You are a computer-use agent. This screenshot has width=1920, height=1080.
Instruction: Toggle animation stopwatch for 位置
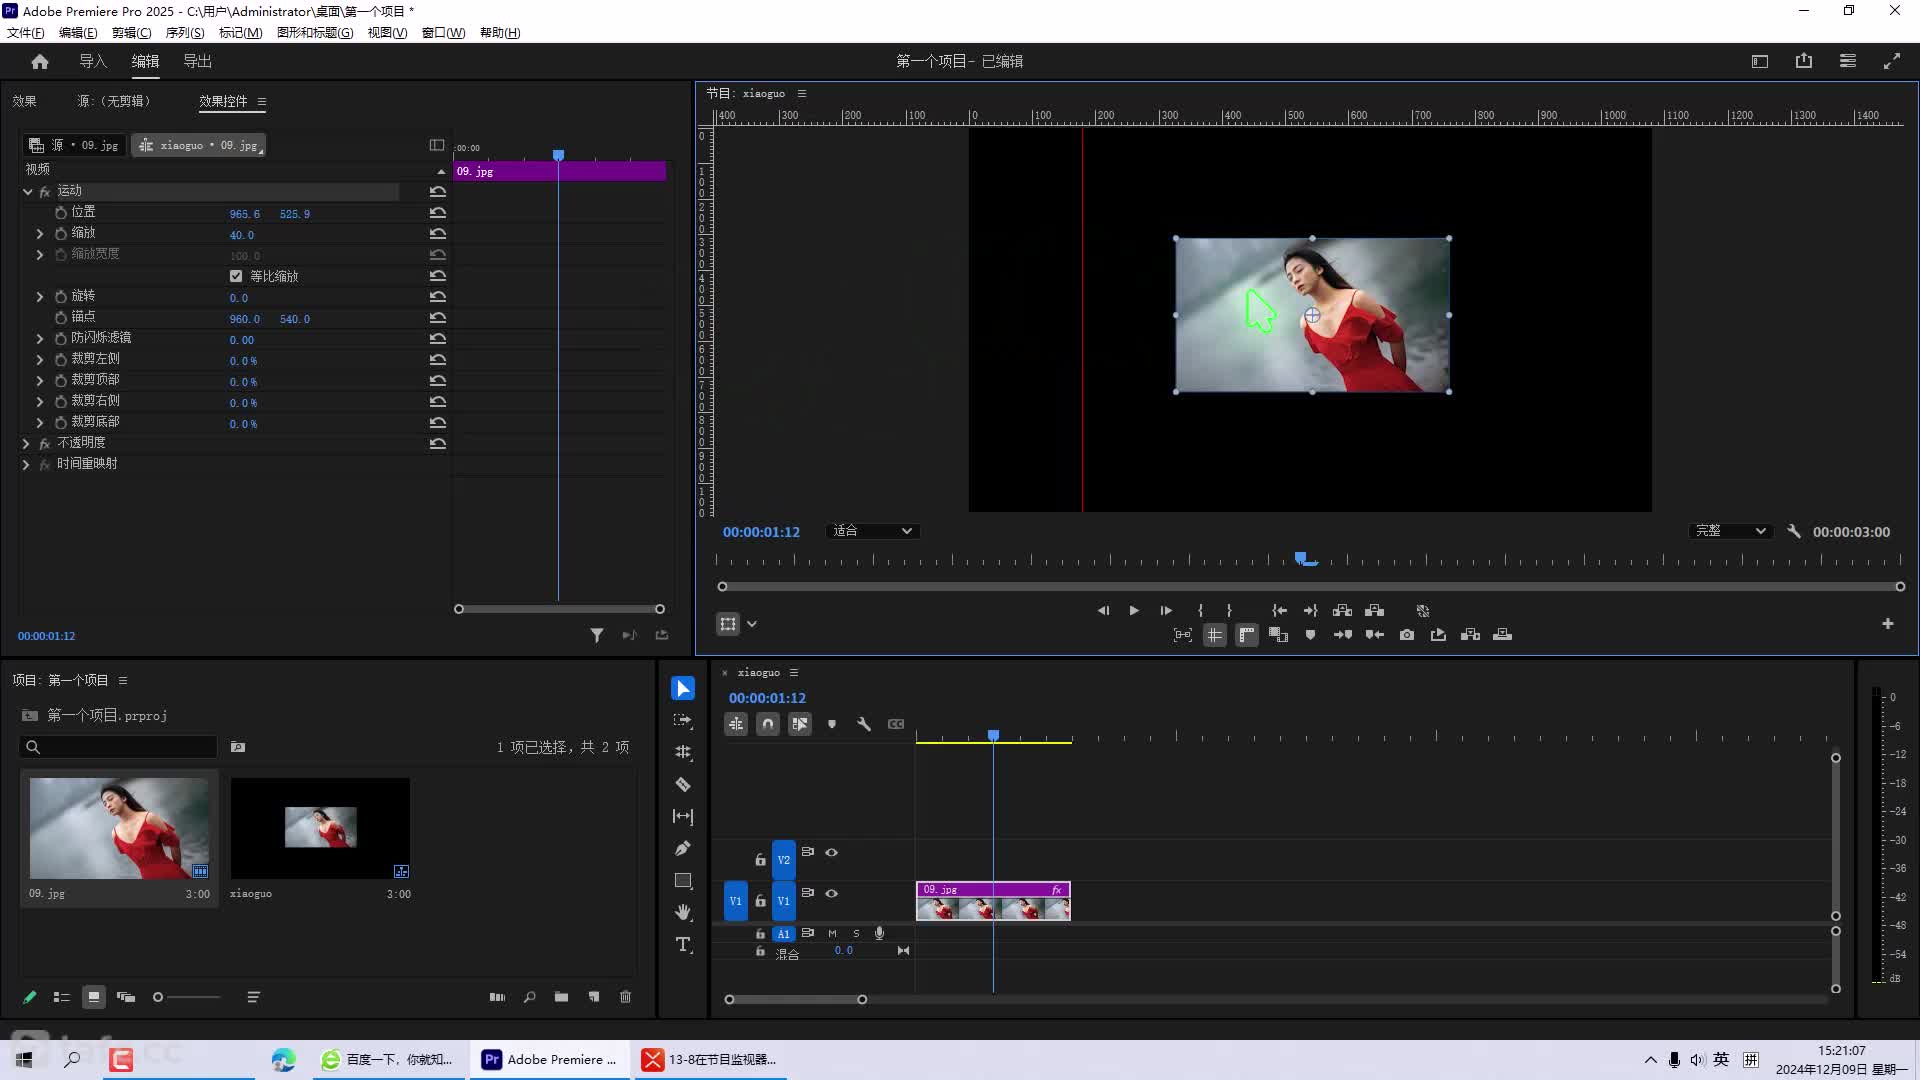[61, 213]
